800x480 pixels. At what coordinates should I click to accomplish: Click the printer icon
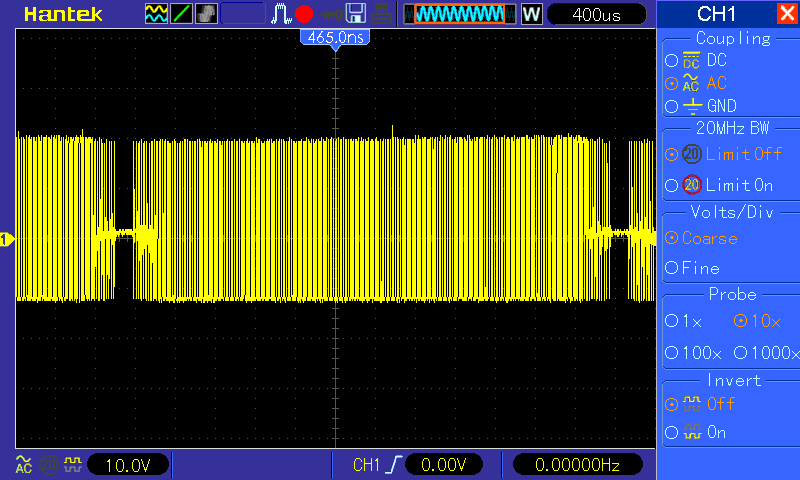(382, 14)
